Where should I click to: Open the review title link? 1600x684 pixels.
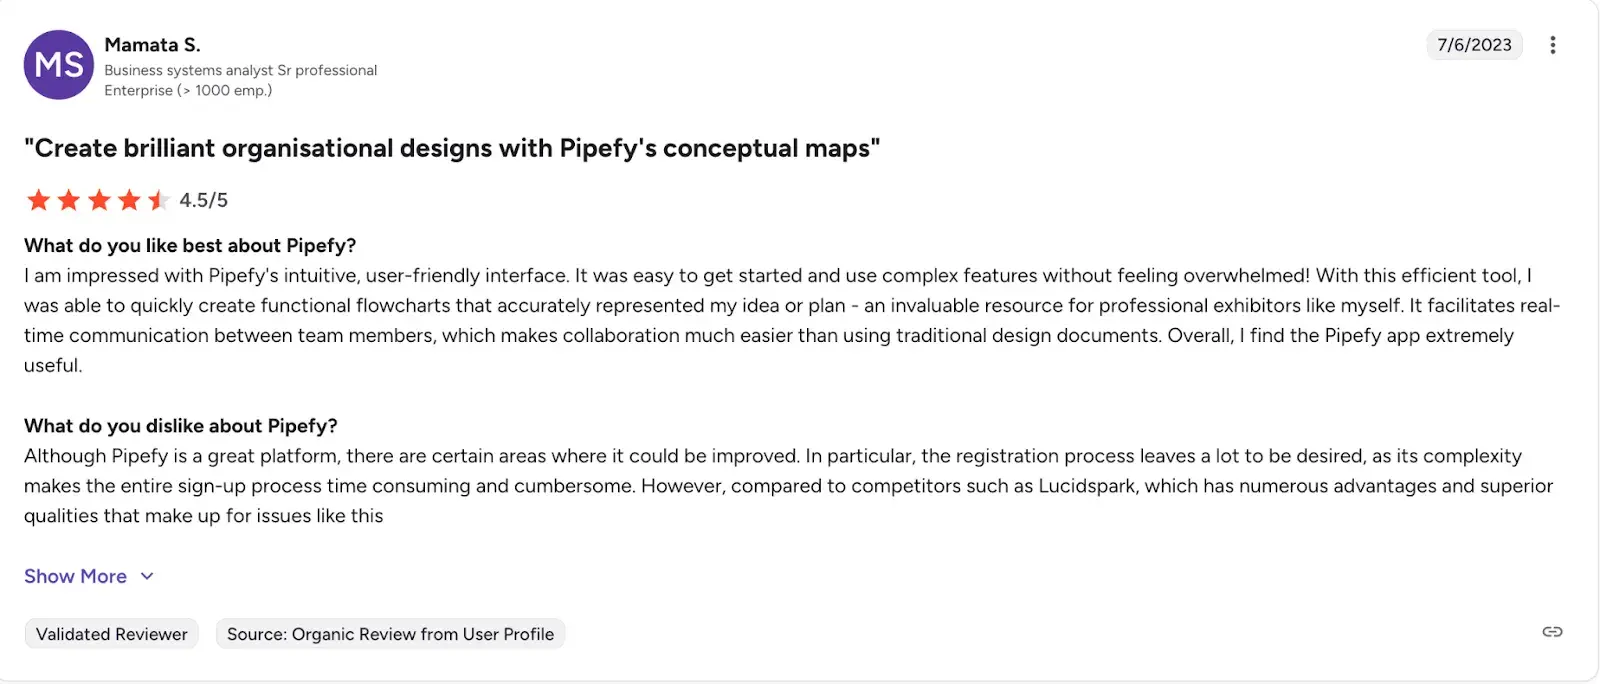[x=452, y=147]
